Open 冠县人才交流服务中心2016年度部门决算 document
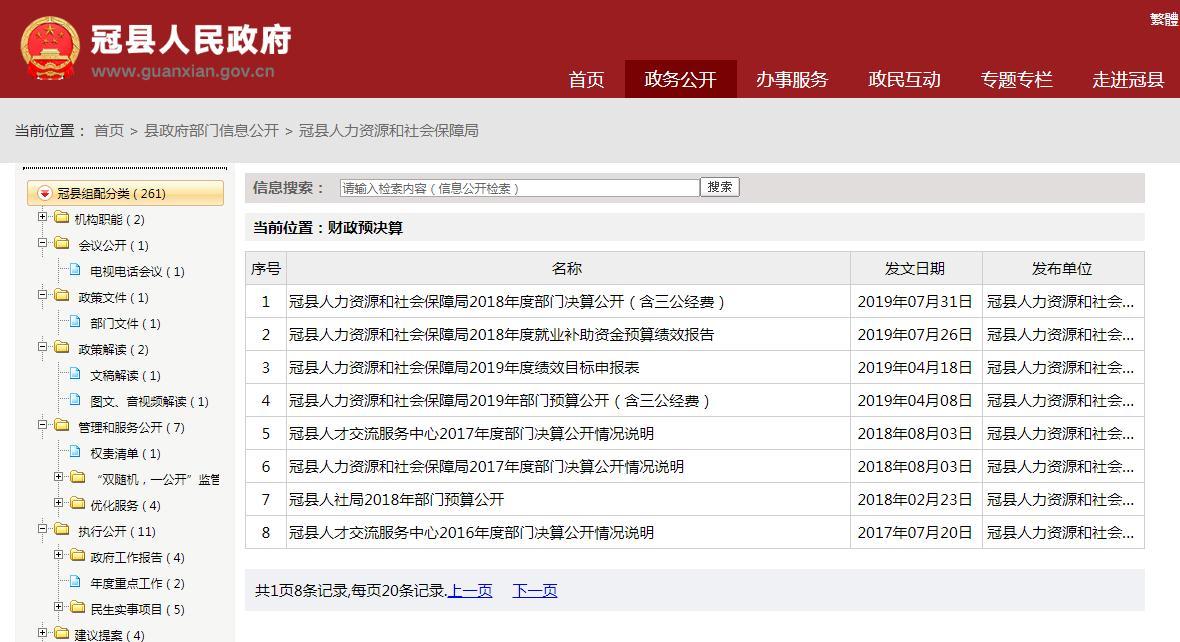Image resolution: width=1180 pixels, height=642 pixels. pyautogui.click(x=471, y=533)
